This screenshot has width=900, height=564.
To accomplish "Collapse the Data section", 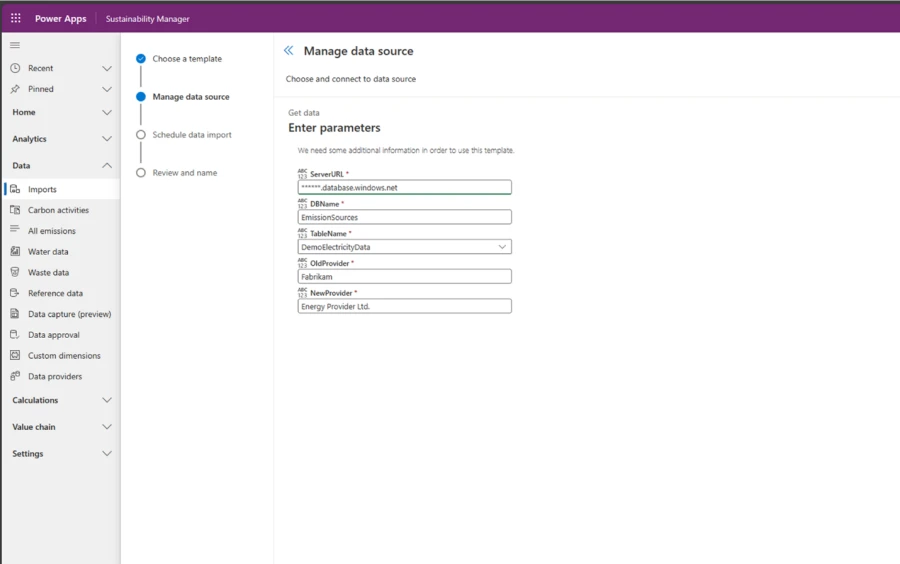I will tap(107, 166).
